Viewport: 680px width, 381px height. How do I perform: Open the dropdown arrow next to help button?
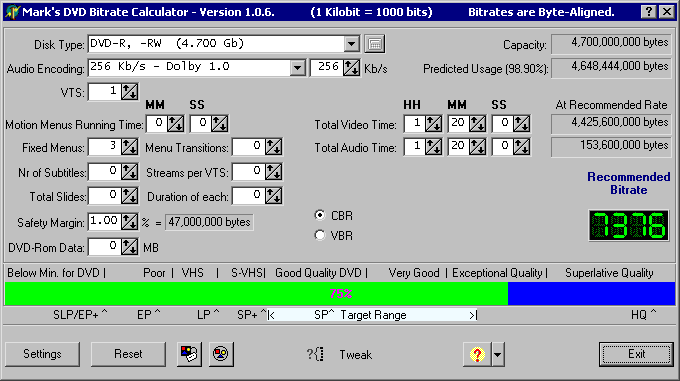click(498, 354)
